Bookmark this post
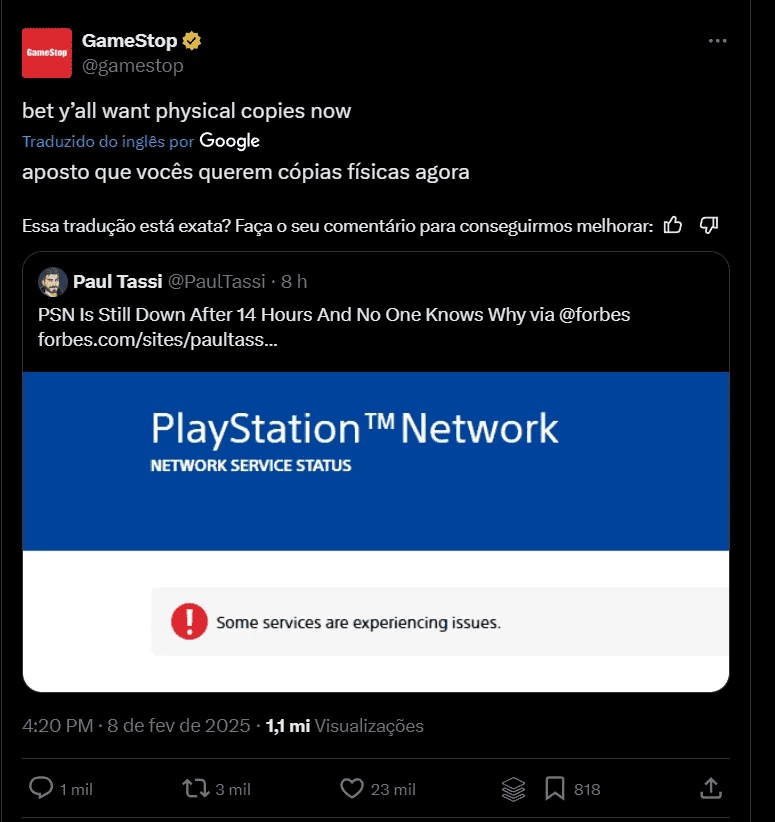This screenshot has width=775, height=822. tap(555, 789)
